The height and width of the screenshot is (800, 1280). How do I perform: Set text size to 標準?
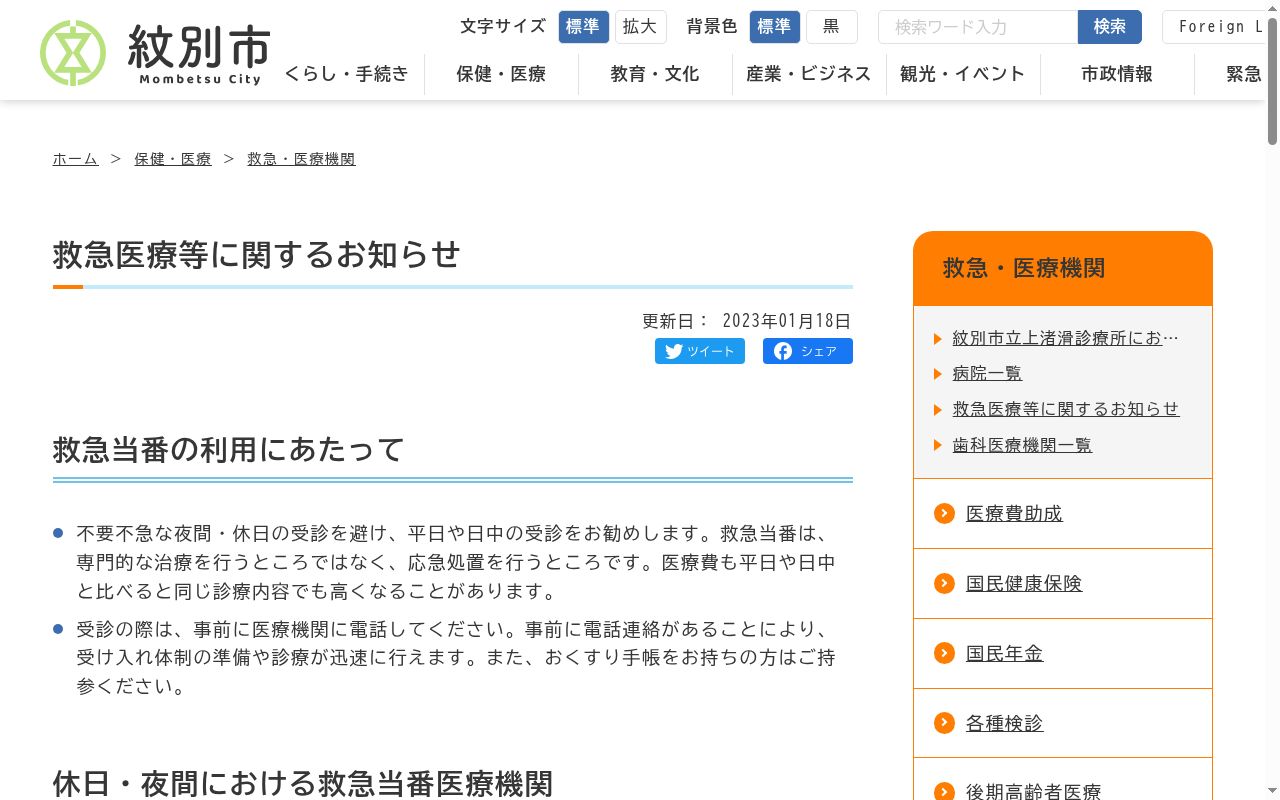click(583, 27)
